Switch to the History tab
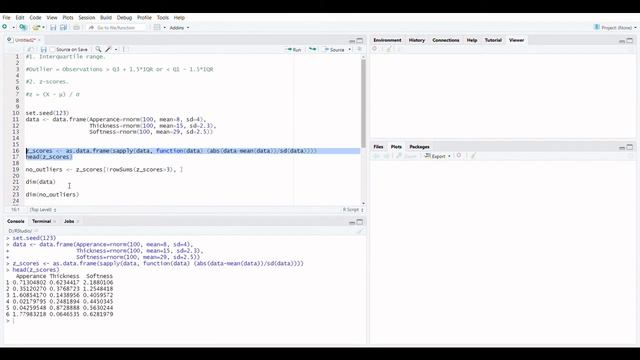 [x=417, y=40]
